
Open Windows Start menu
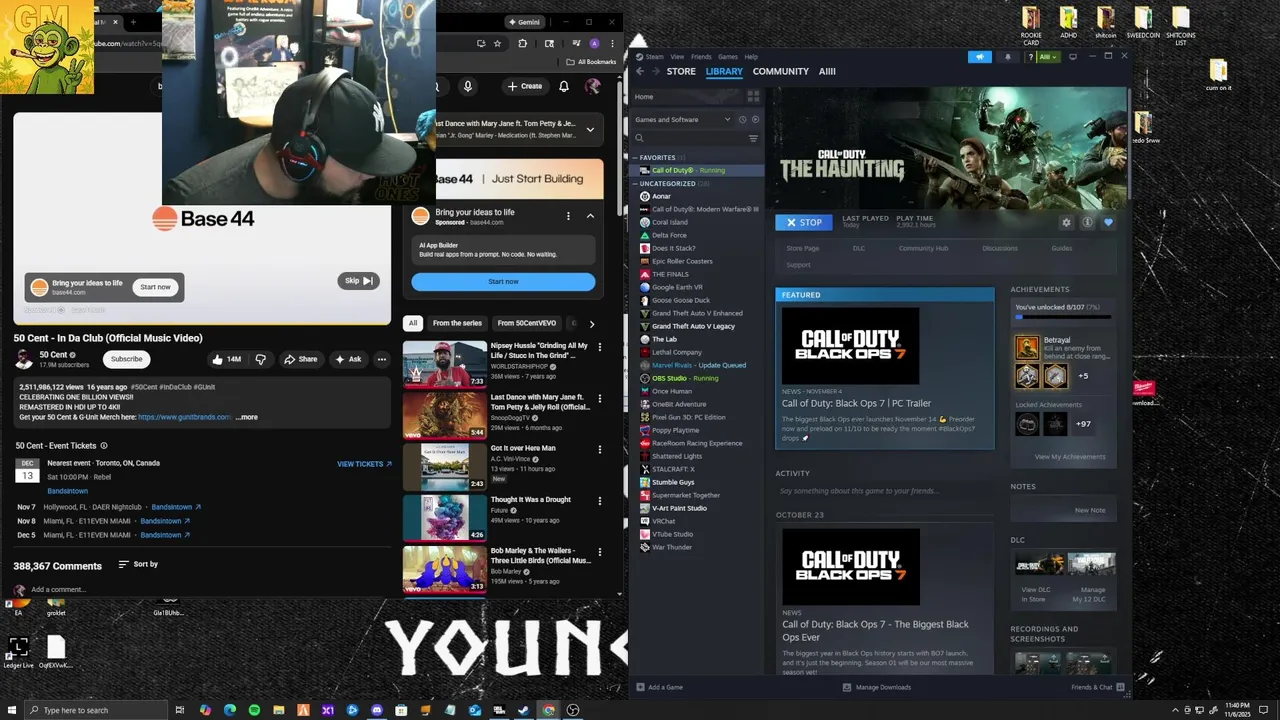pyautogui.click(x=12, y=710)
